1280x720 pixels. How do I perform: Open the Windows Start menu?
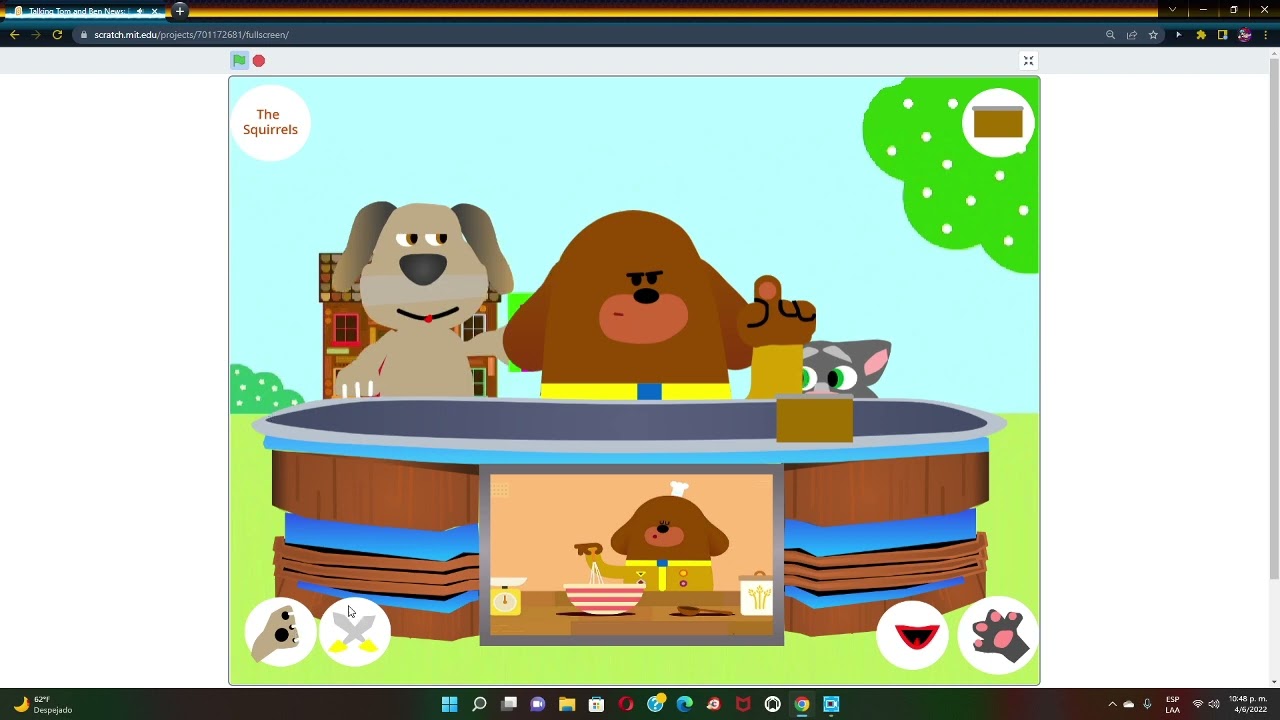click(450, 704)
